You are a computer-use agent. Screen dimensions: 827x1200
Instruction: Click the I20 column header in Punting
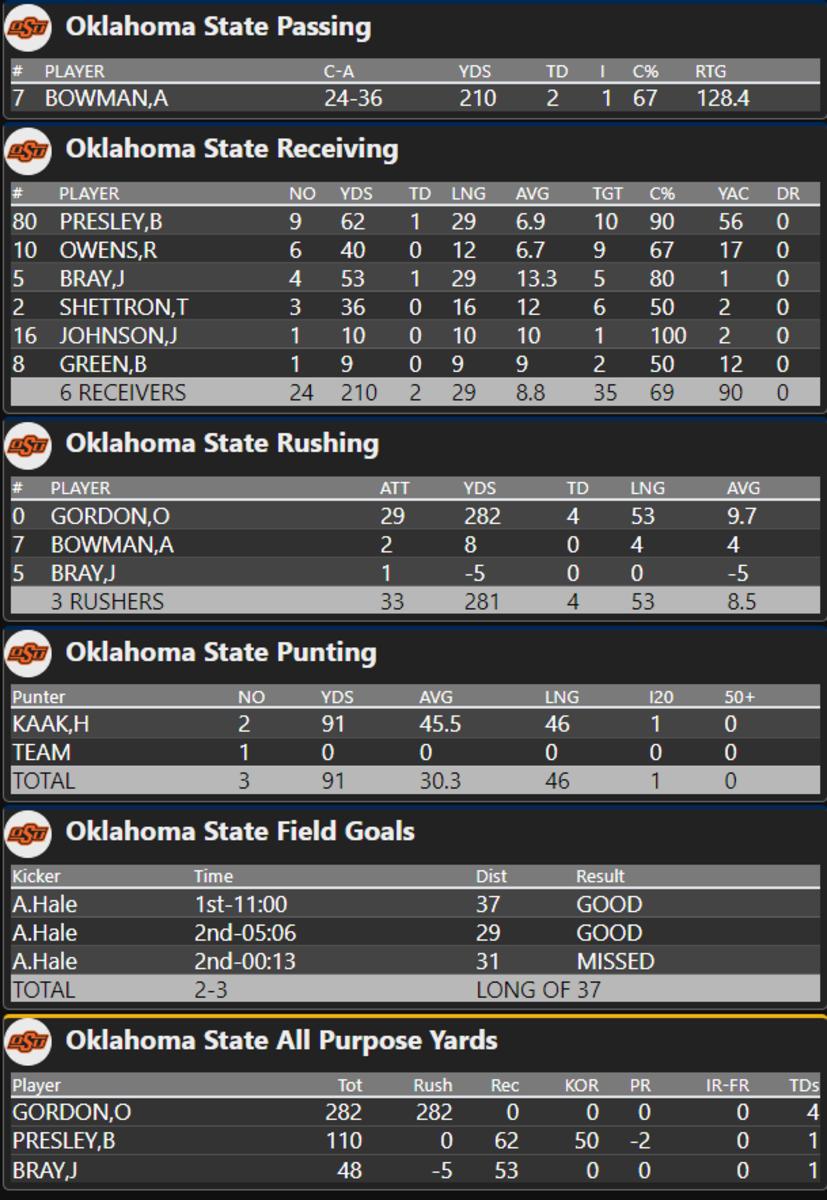click(656, 697)
